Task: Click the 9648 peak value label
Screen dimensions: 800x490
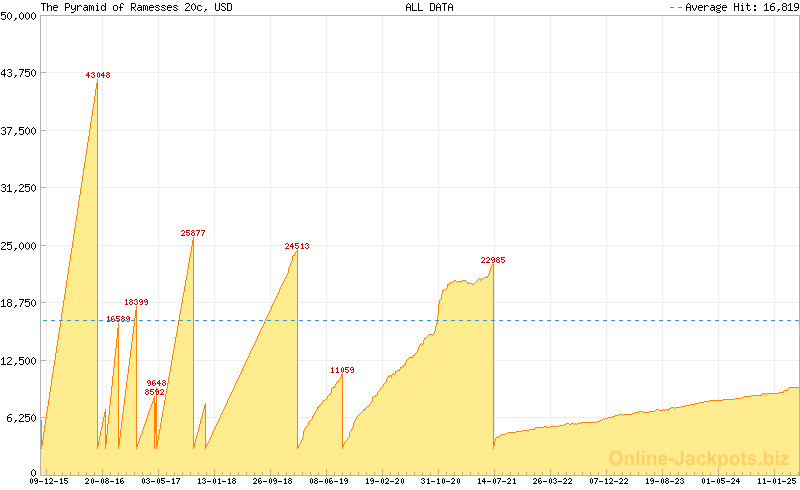Action: (x=156, y=383)
